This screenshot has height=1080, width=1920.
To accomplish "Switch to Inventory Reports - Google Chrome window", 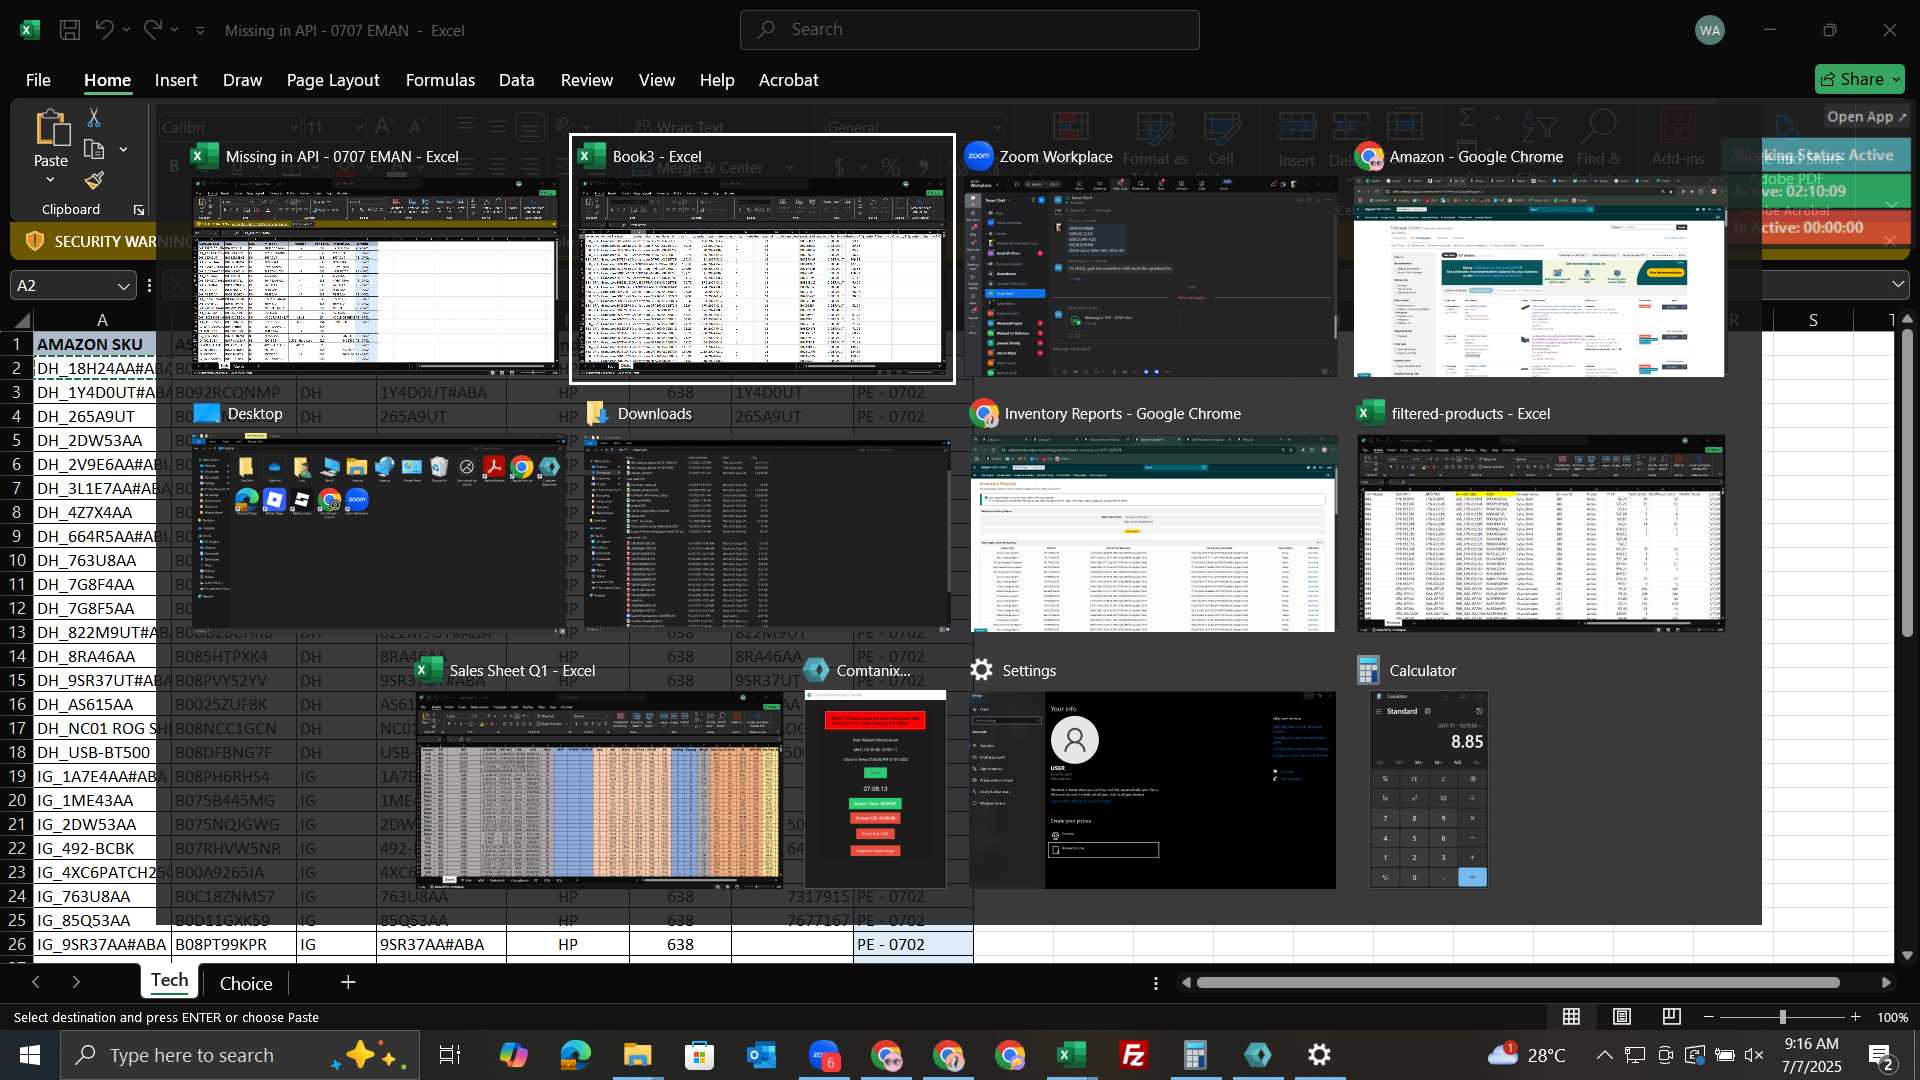I will point(1153,518).
